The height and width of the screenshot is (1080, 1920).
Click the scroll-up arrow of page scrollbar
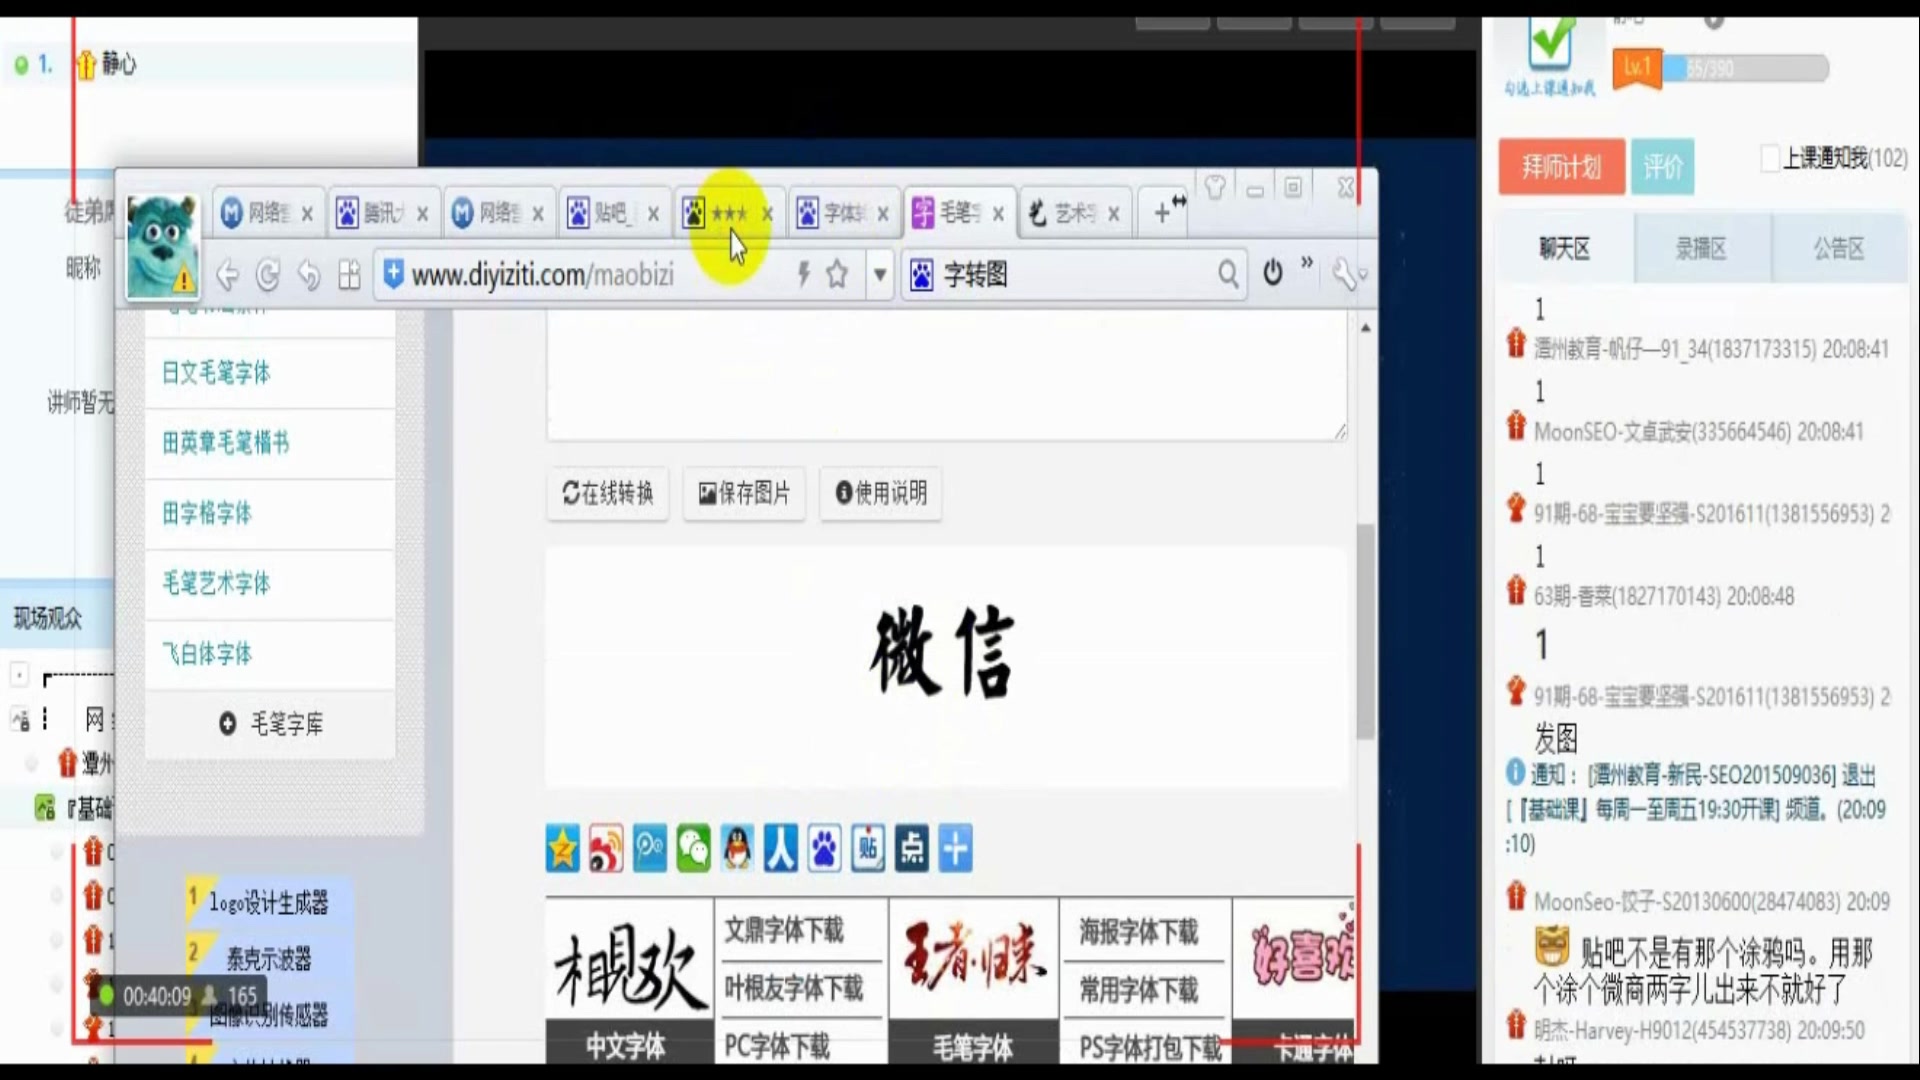(1365, 327)
